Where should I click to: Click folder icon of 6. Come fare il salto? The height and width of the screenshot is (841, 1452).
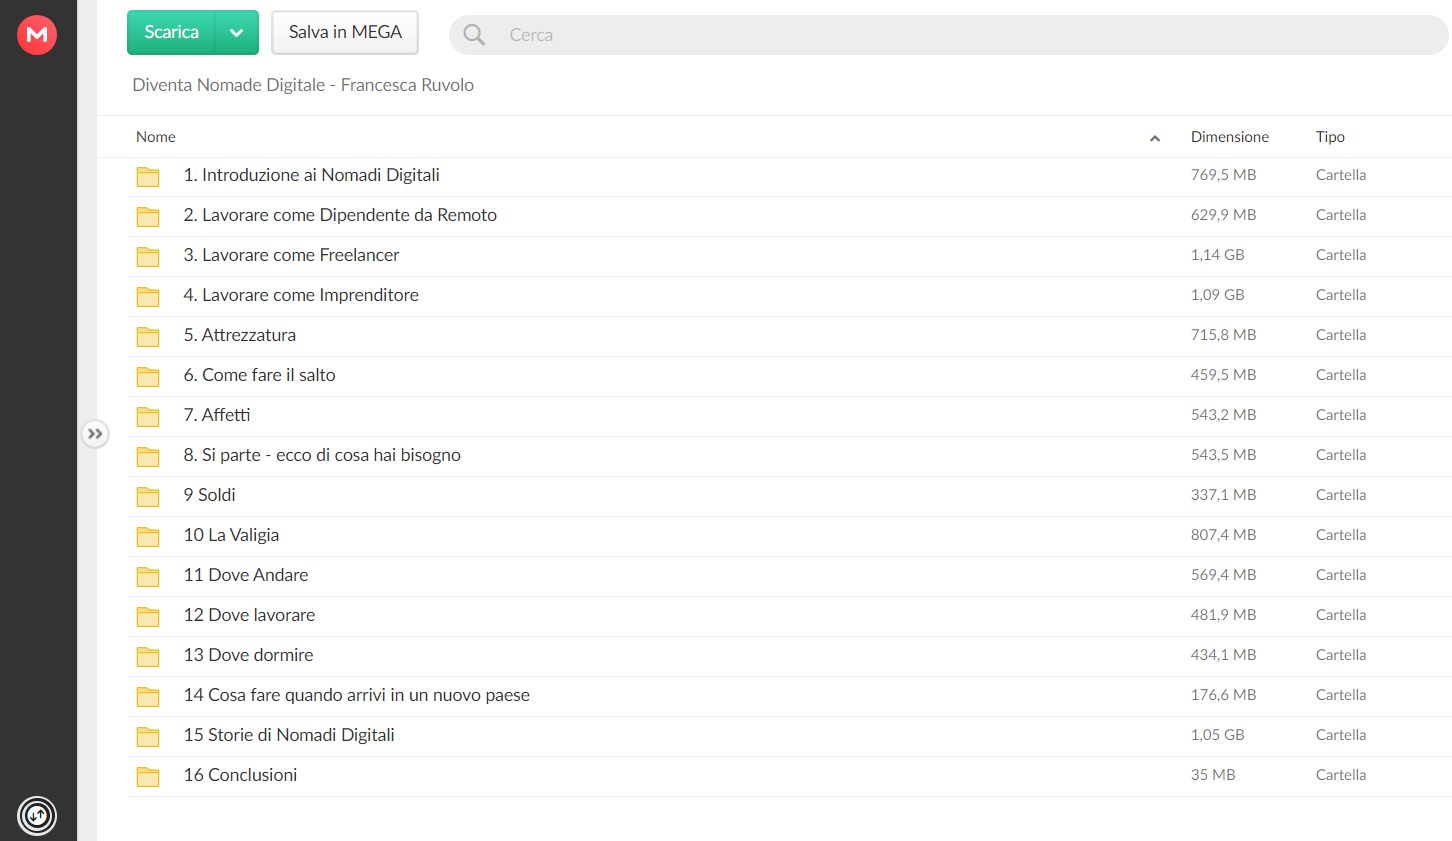[148, 376]
